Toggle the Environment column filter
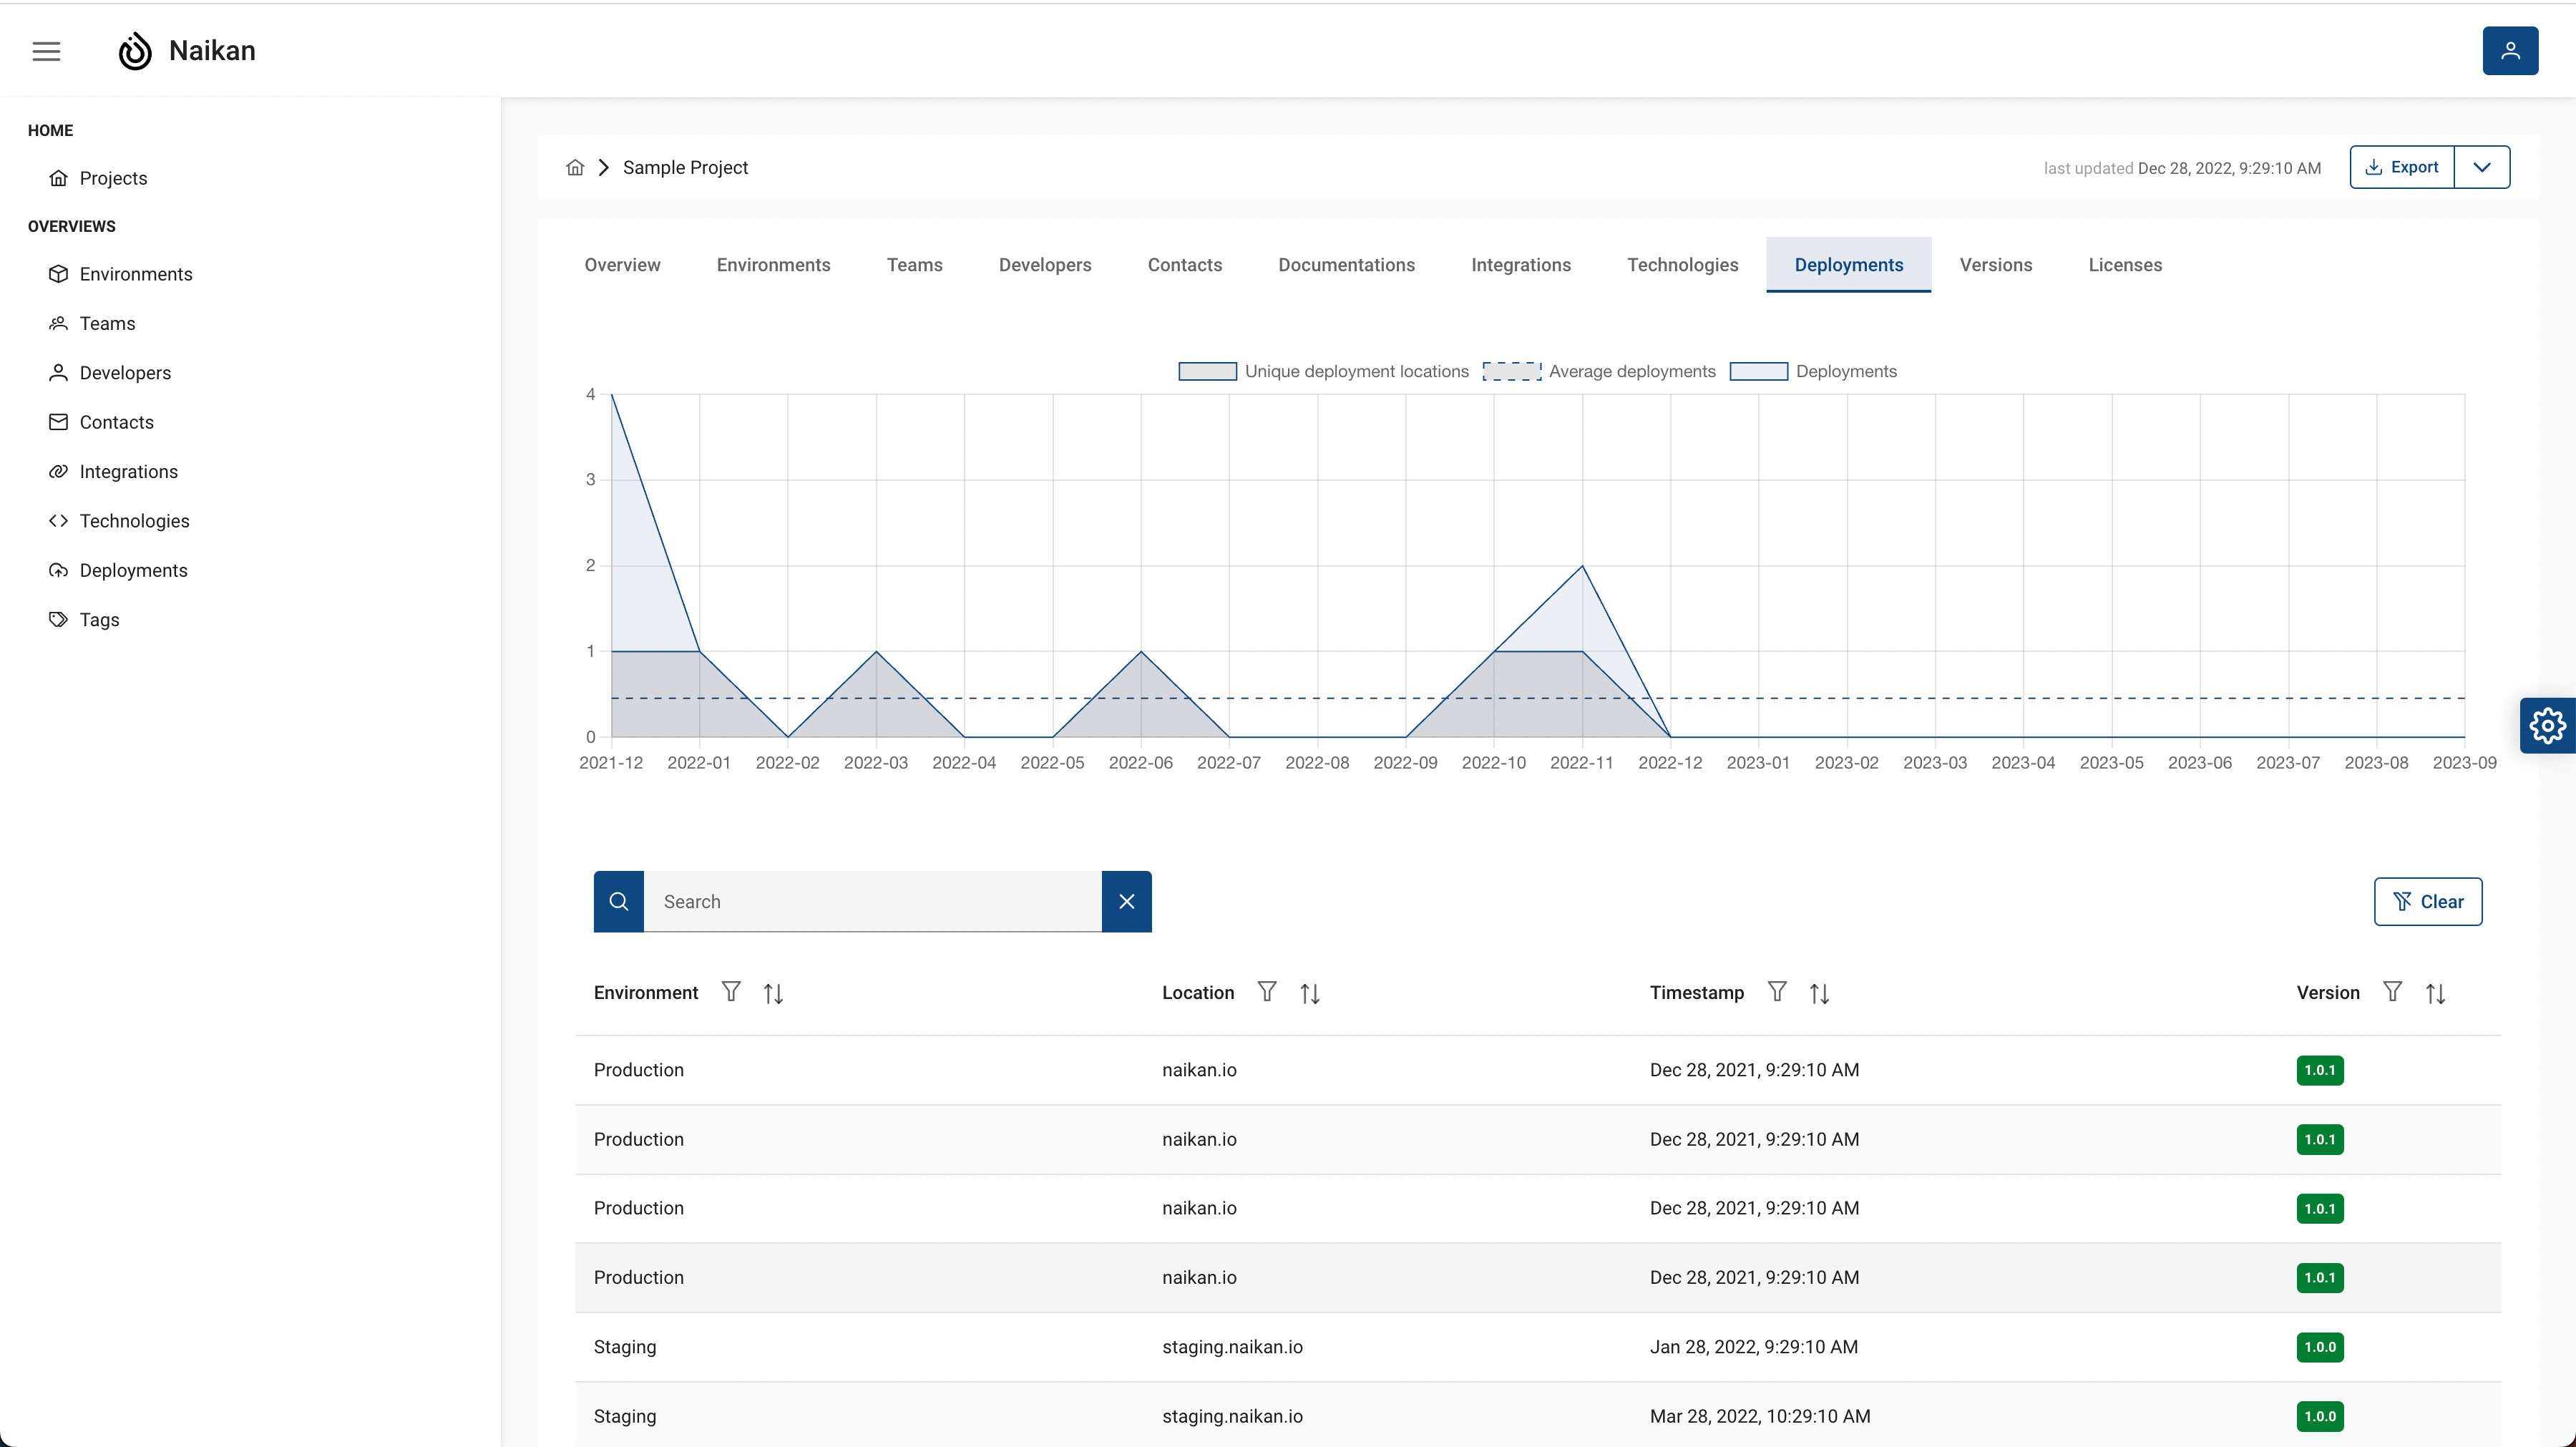2576x1447 pixels. (731, 990)
